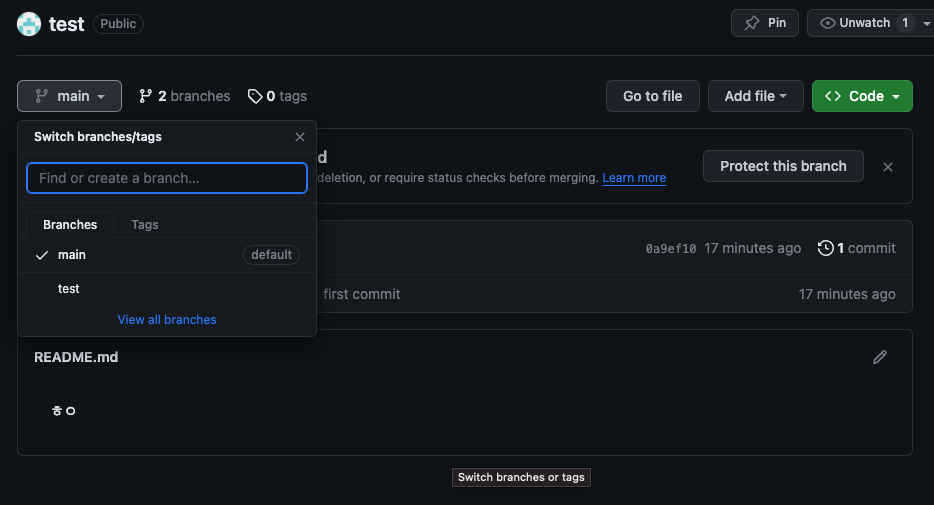The width and height of the screenshot is (934, 505).
Task: Click the Unwatch eye button
Action: tap(855, 23)
